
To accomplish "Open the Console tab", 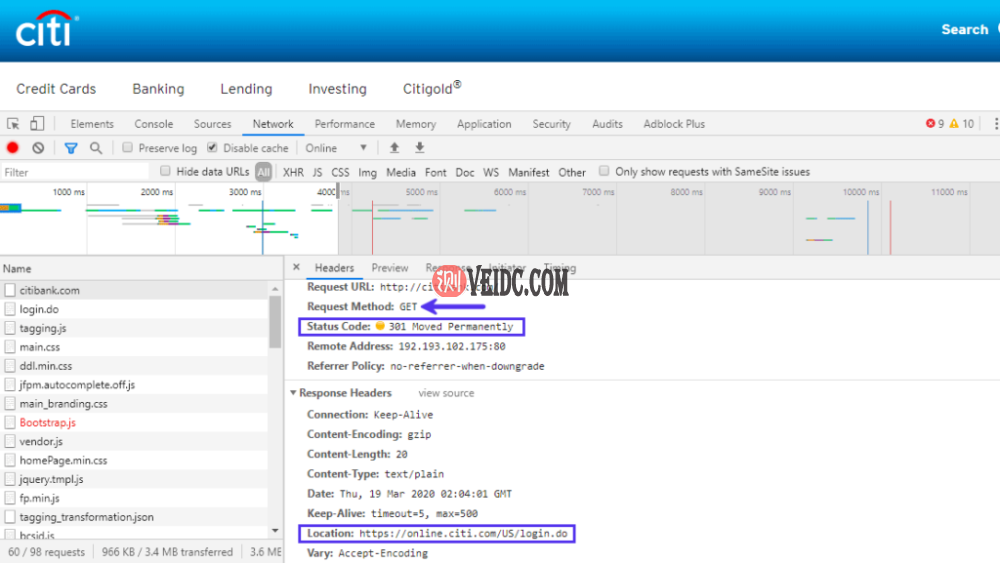I will point(154,124).
